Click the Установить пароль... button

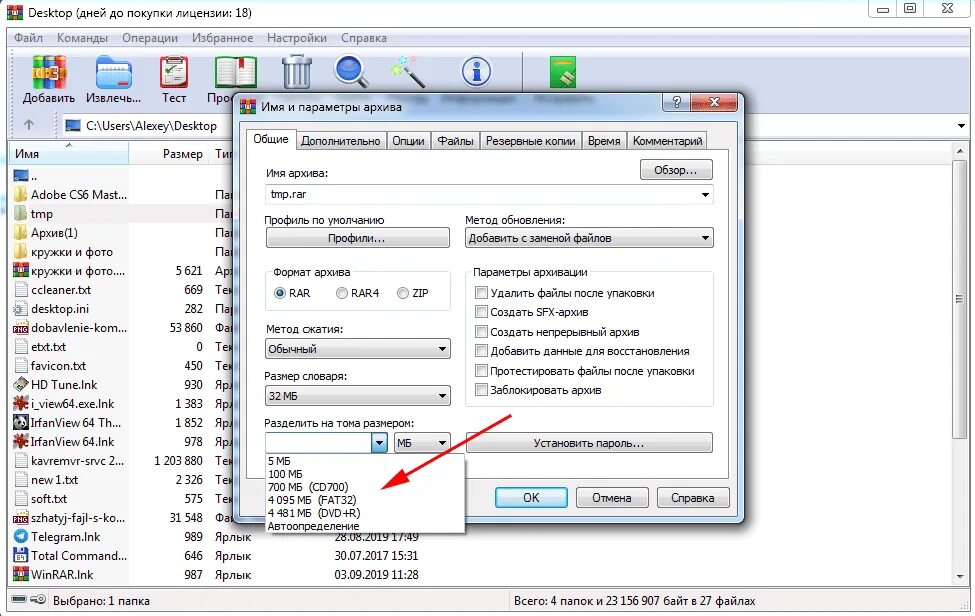589,443
